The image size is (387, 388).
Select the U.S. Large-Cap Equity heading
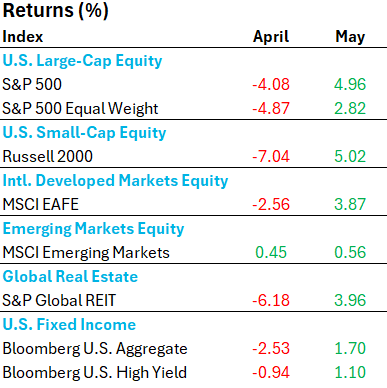coord(82,61)
